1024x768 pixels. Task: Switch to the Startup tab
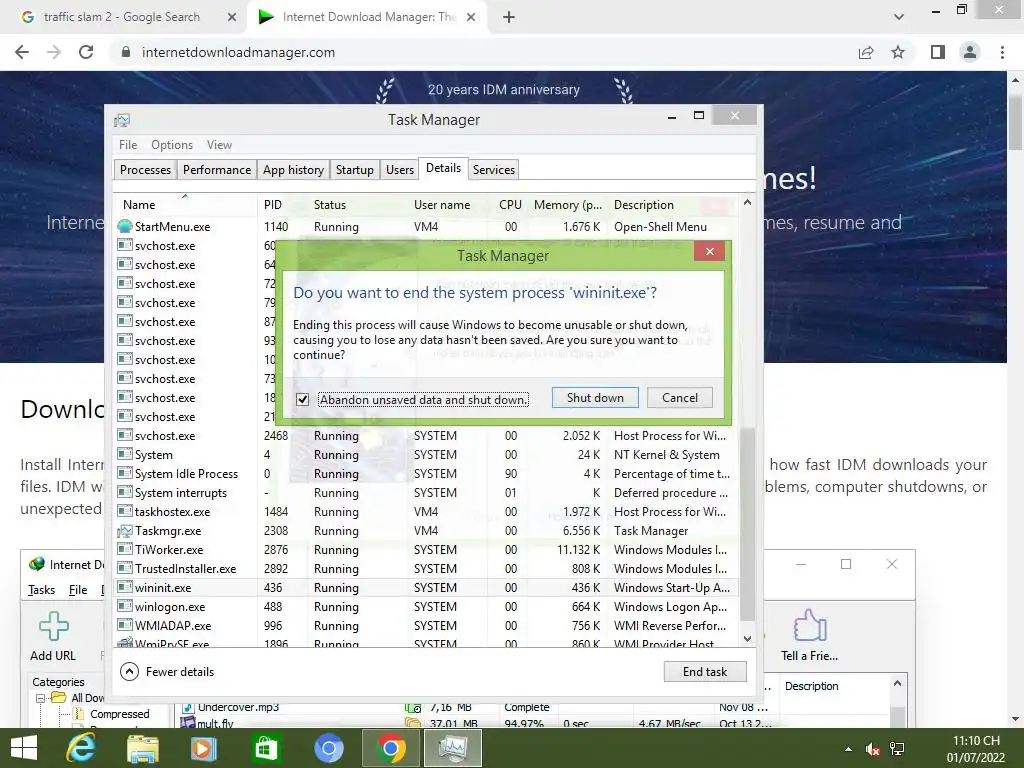[355, 170]
